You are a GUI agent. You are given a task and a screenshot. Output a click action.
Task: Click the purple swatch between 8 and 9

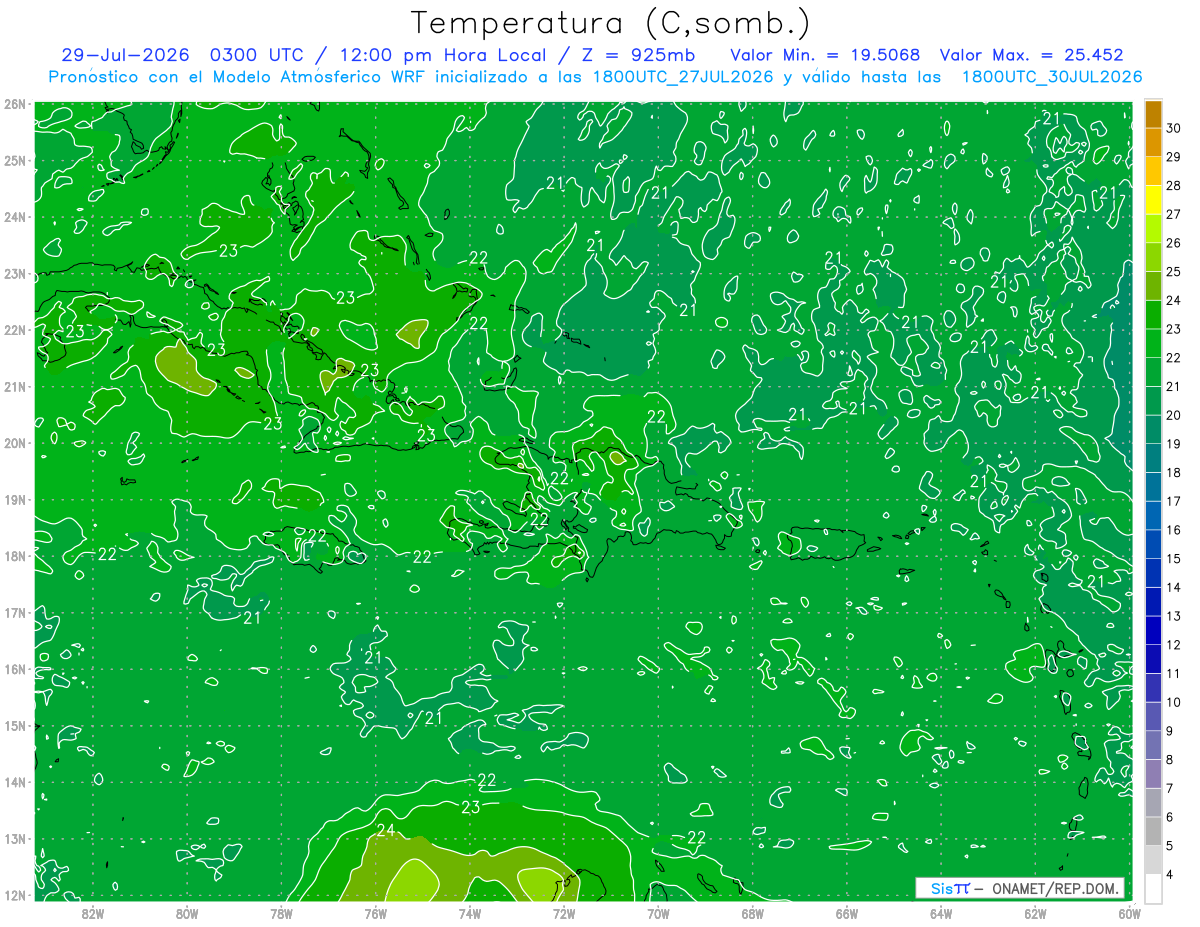coord(1153,745)
